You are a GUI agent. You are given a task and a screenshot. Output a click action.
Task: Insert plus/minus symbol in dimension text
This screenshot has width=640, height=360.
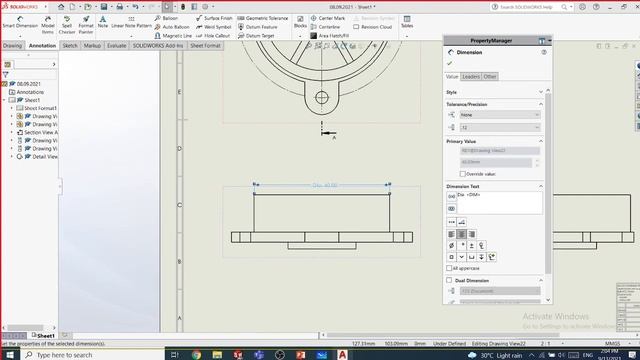(471, 246)
